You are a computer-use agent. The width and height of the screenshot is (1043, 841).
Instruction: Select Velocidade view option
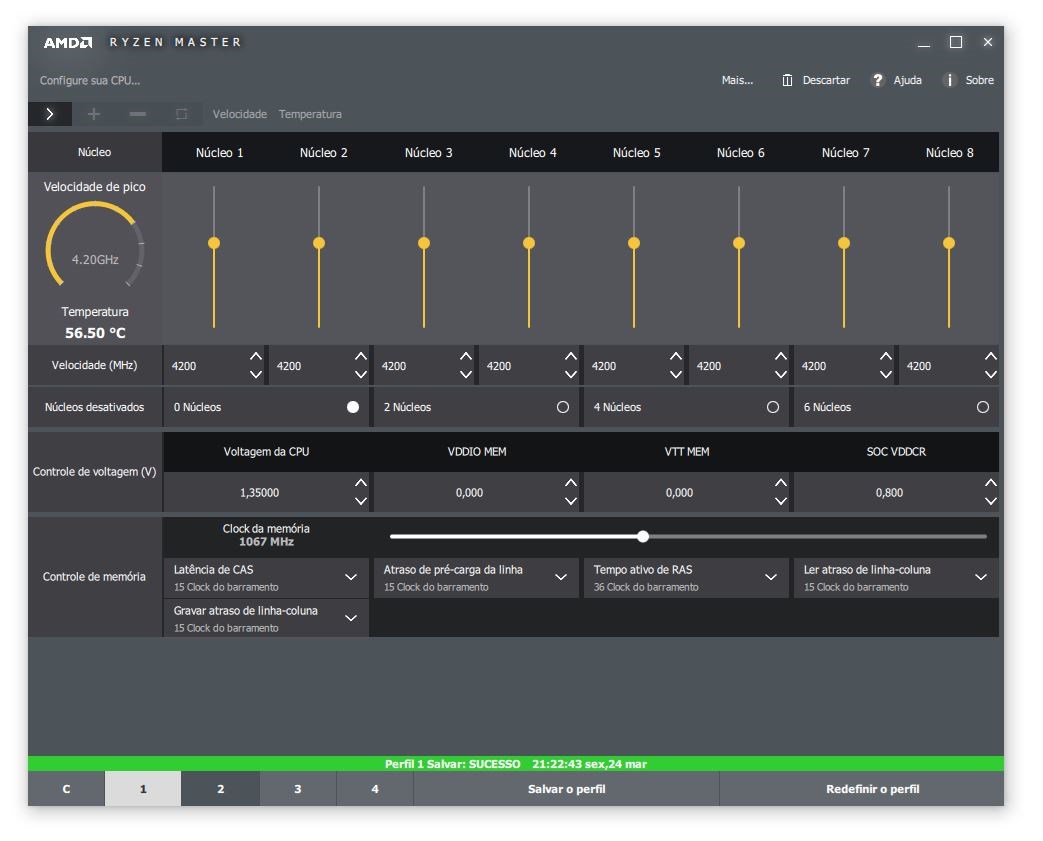click(239, 114)
